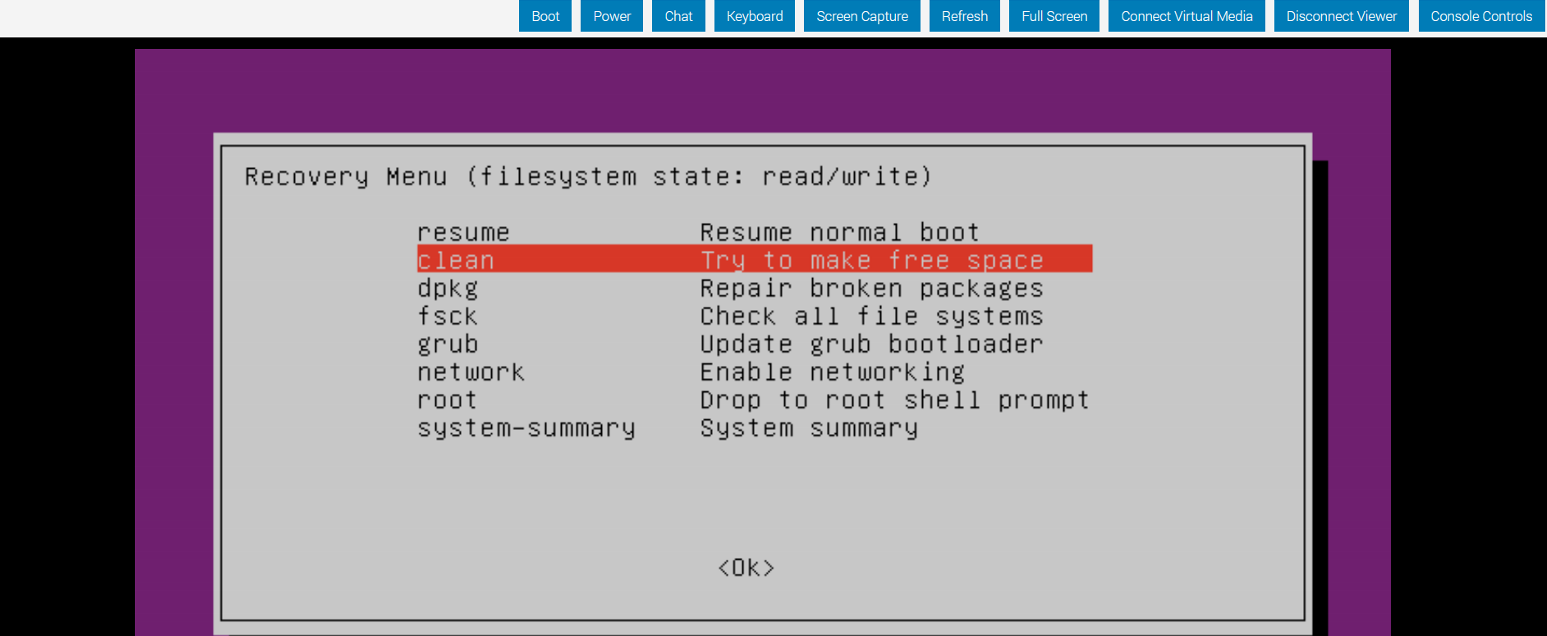
Task: Click the Screen Capture button
Action: pyautogui.click(x=862, y=16)
